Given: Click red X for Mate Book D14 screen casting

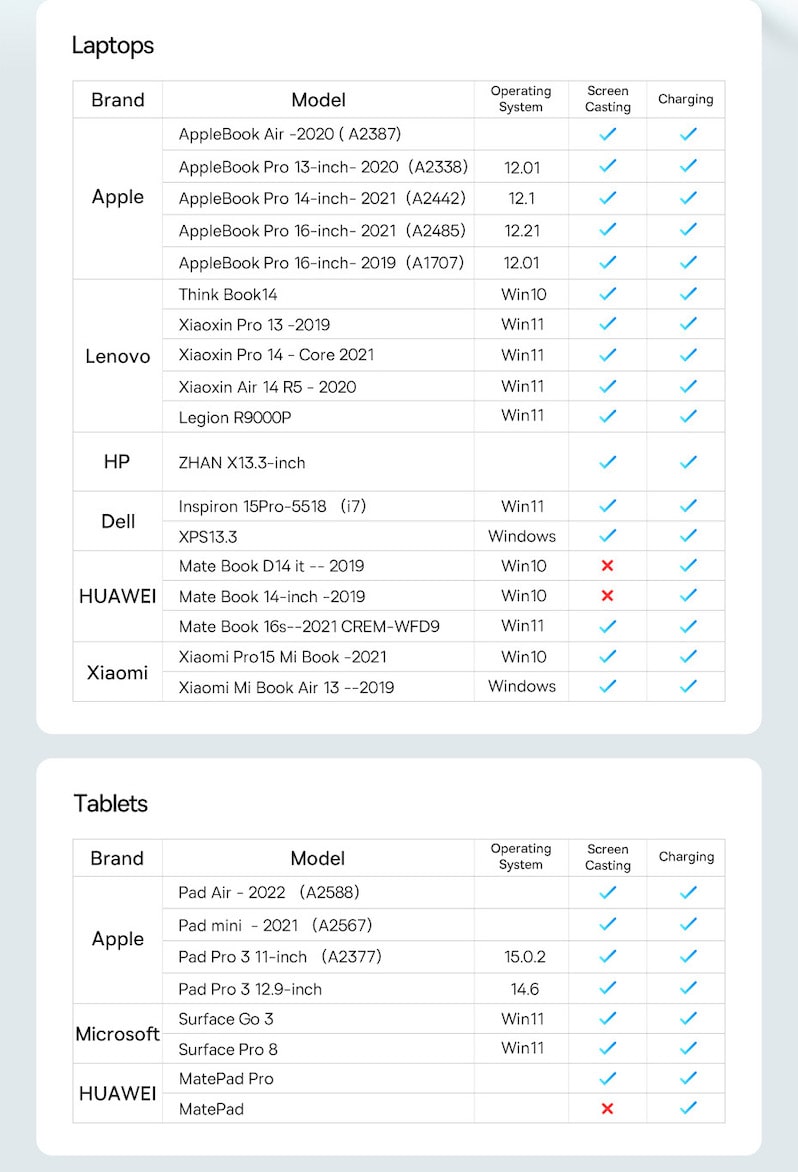Looking at the screenshot, I should pyautogui.click(x=607, y=566).
